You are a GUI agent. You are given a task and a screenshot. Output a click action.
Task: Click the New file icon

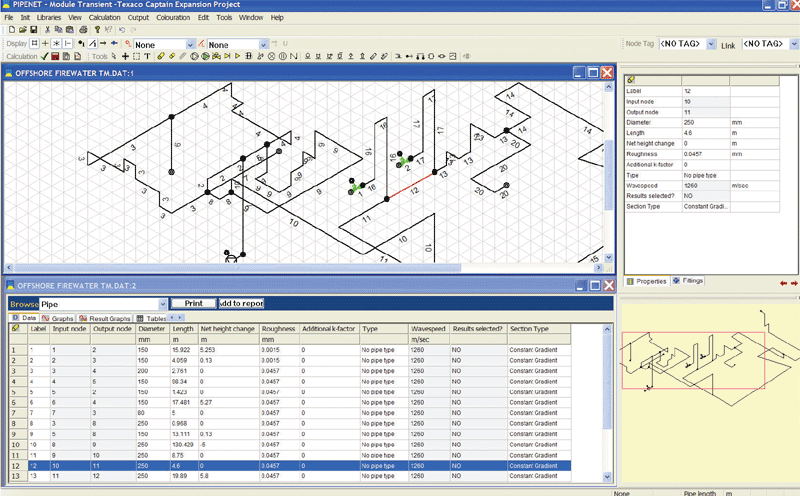(x=12, y=30)
